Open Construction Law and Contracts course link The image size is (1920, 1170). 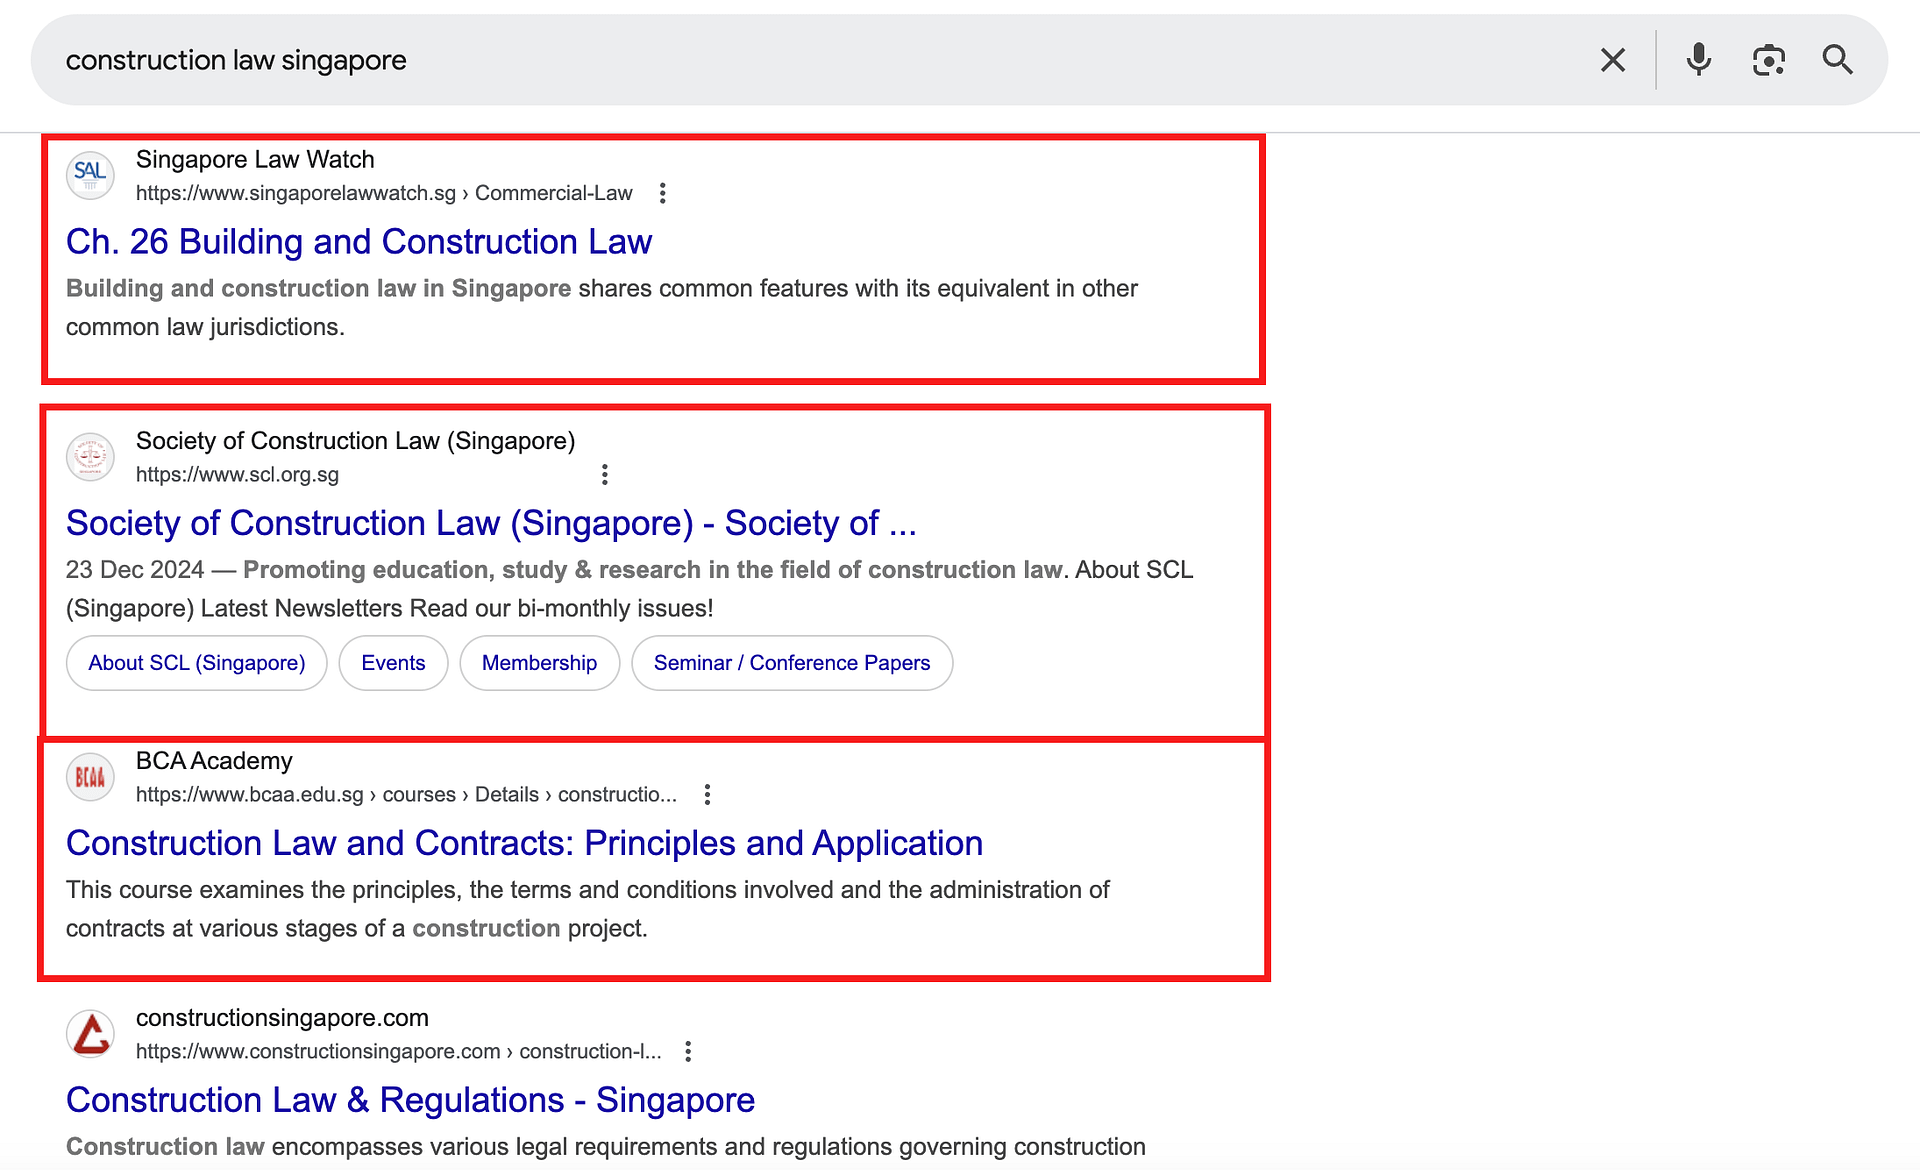[524, 843]
